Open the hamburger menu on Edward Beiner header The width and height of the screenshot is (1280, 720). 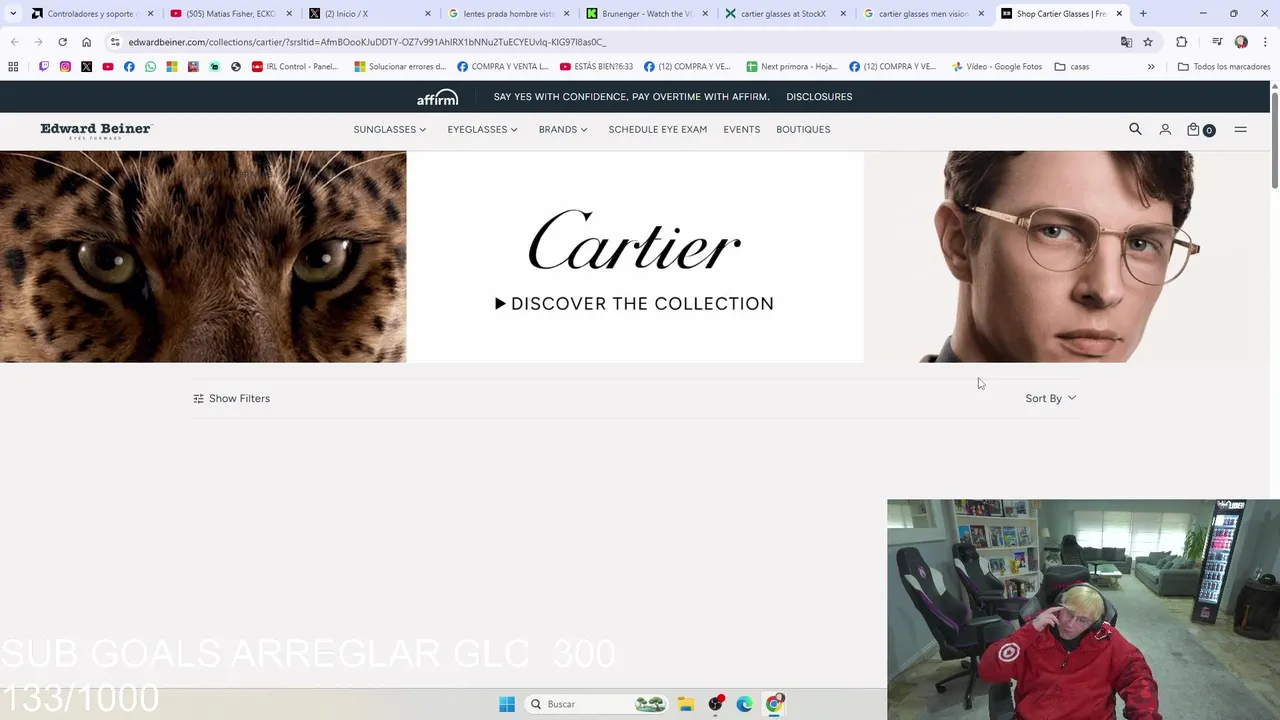pyautogui.click(x=1240, y=129)
